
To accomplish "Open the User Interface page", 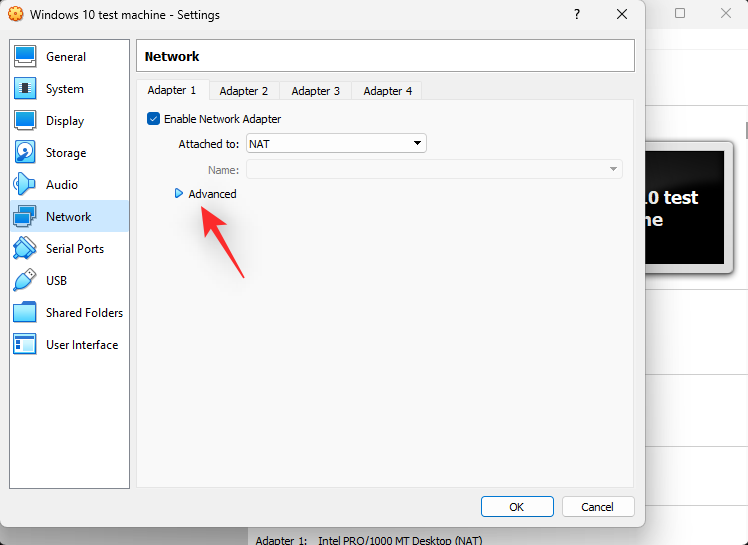I will (x=70, y=344).
